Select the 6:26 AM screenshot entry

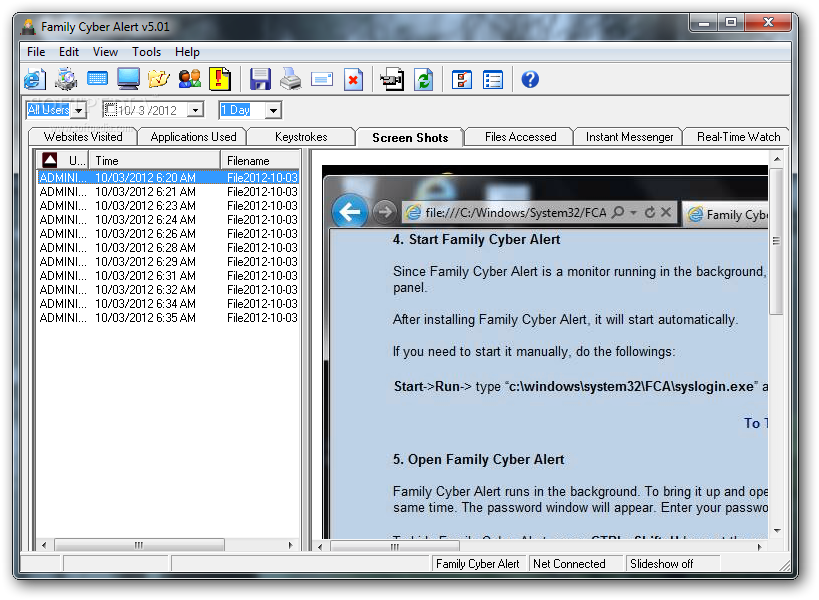pyautogui.click(x=168, y=234)
